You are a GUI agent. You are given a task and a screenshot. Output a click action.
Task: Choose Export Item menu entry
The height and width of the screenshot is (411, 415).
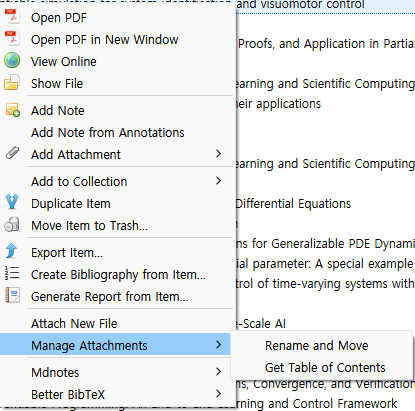(118, 253)
